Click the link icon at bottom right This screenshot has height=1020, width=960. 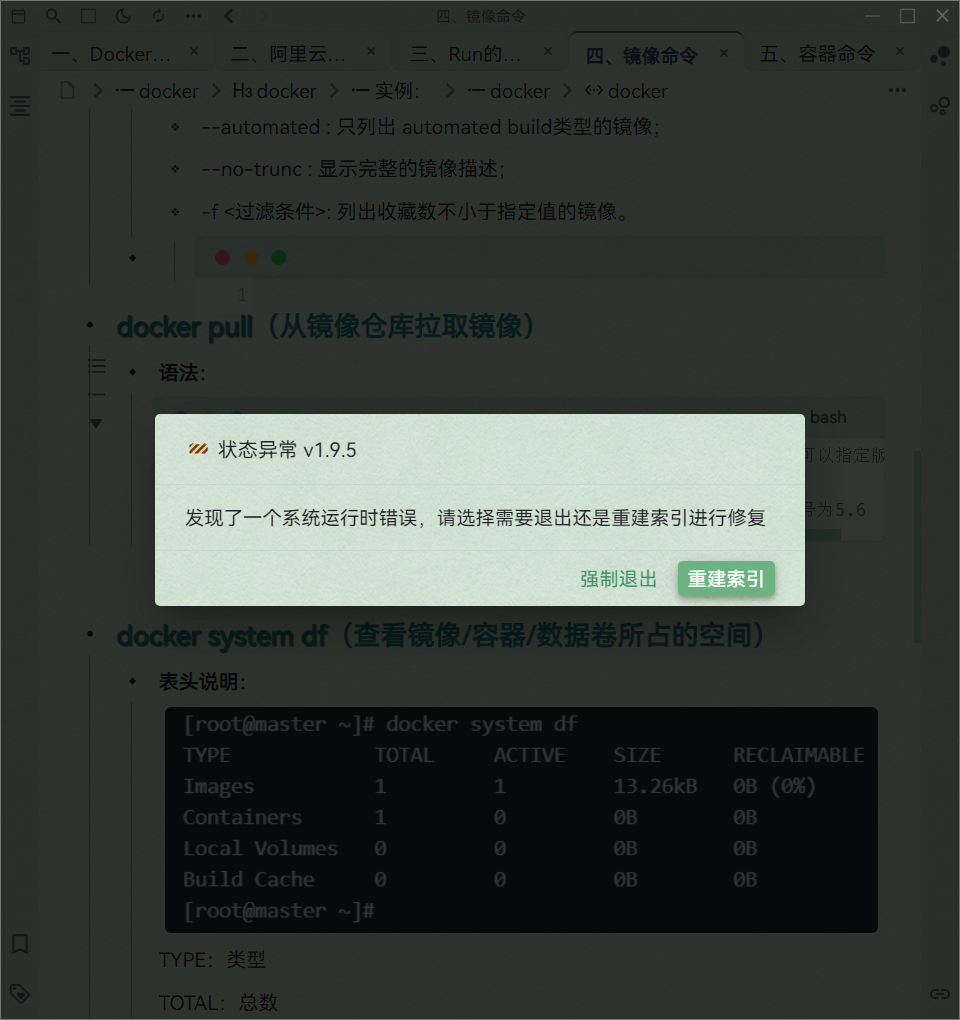939,993
